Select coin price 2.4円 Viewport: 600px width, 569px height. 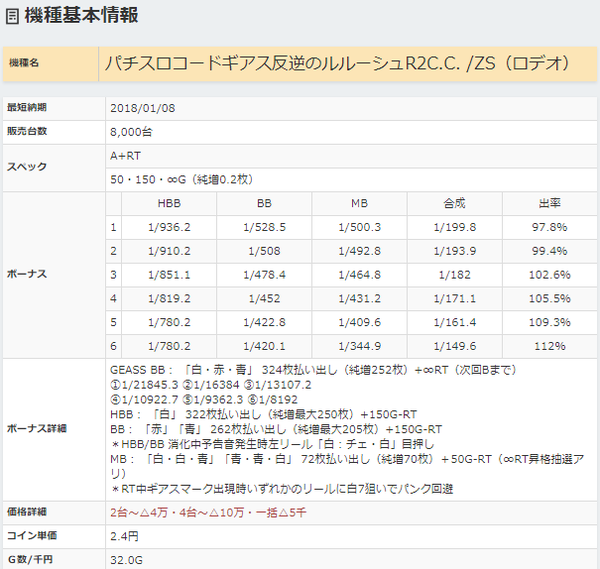pos(124,536)
